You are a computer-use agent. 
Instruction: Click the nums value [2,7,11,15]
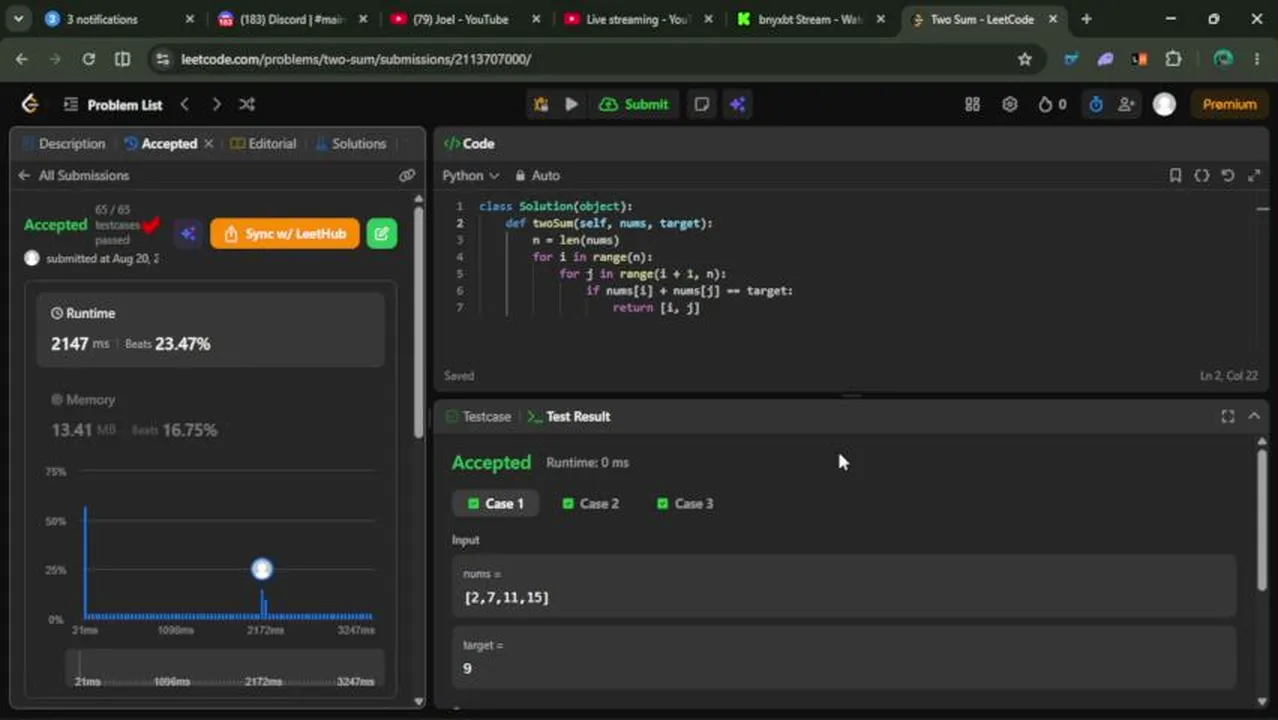click(506, 597)
